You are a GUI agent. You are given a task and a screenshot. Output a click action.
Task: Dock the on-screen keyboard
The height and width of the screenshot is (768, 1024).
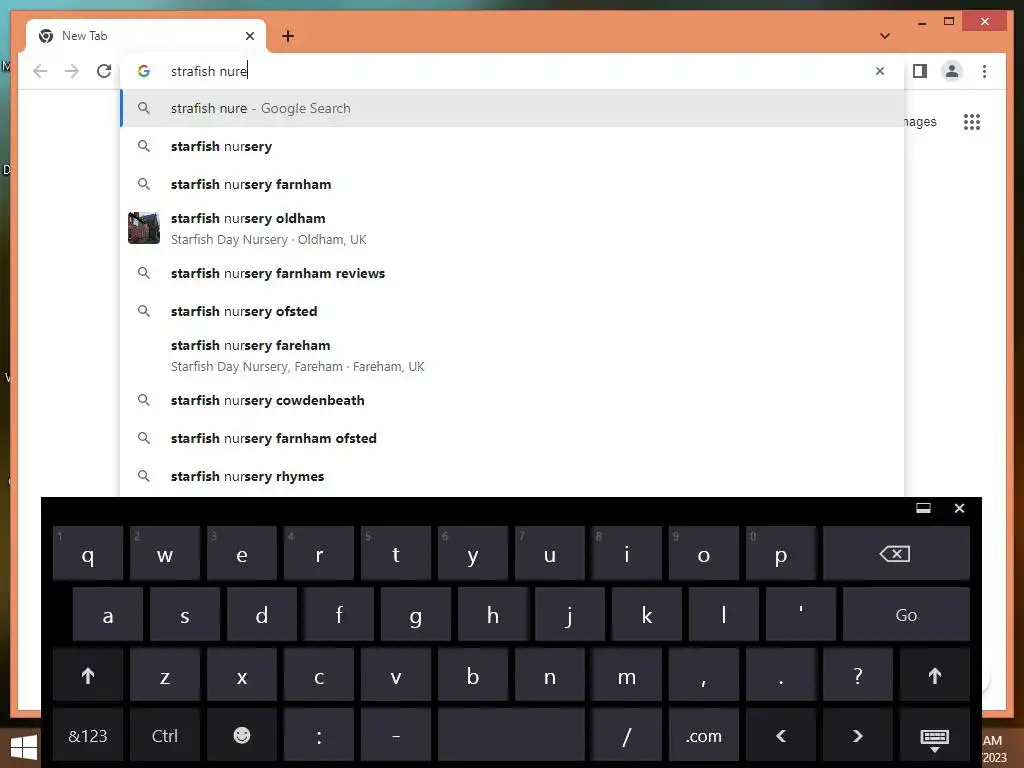(923, 508)
